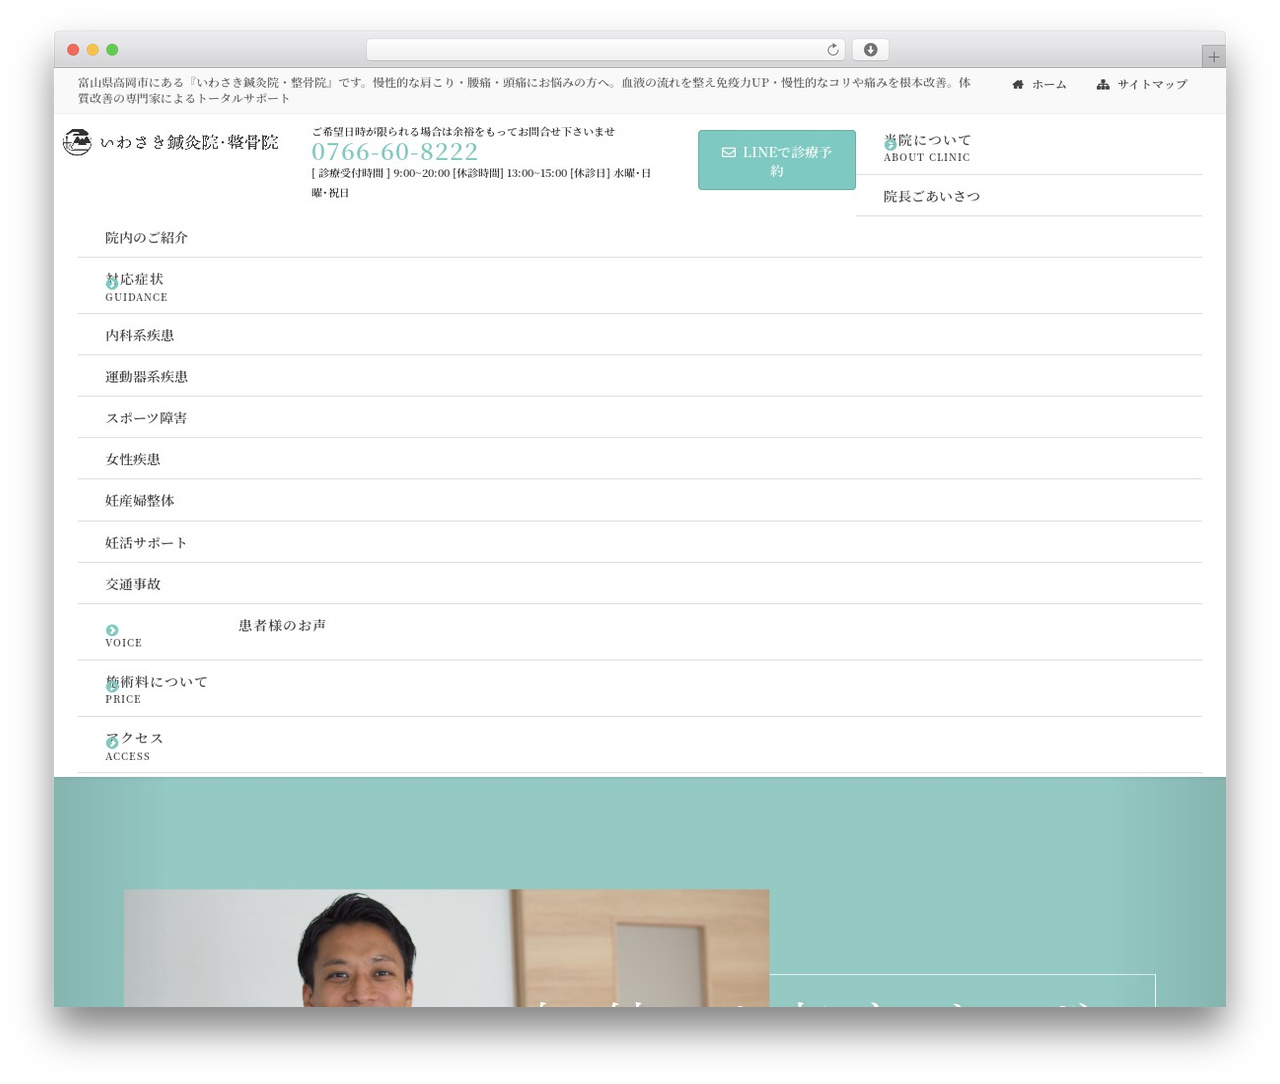Click the envelope icon on LINE button
Image resolution: width=1280 pixels, height=1084 pixels.
coord(729,153)
